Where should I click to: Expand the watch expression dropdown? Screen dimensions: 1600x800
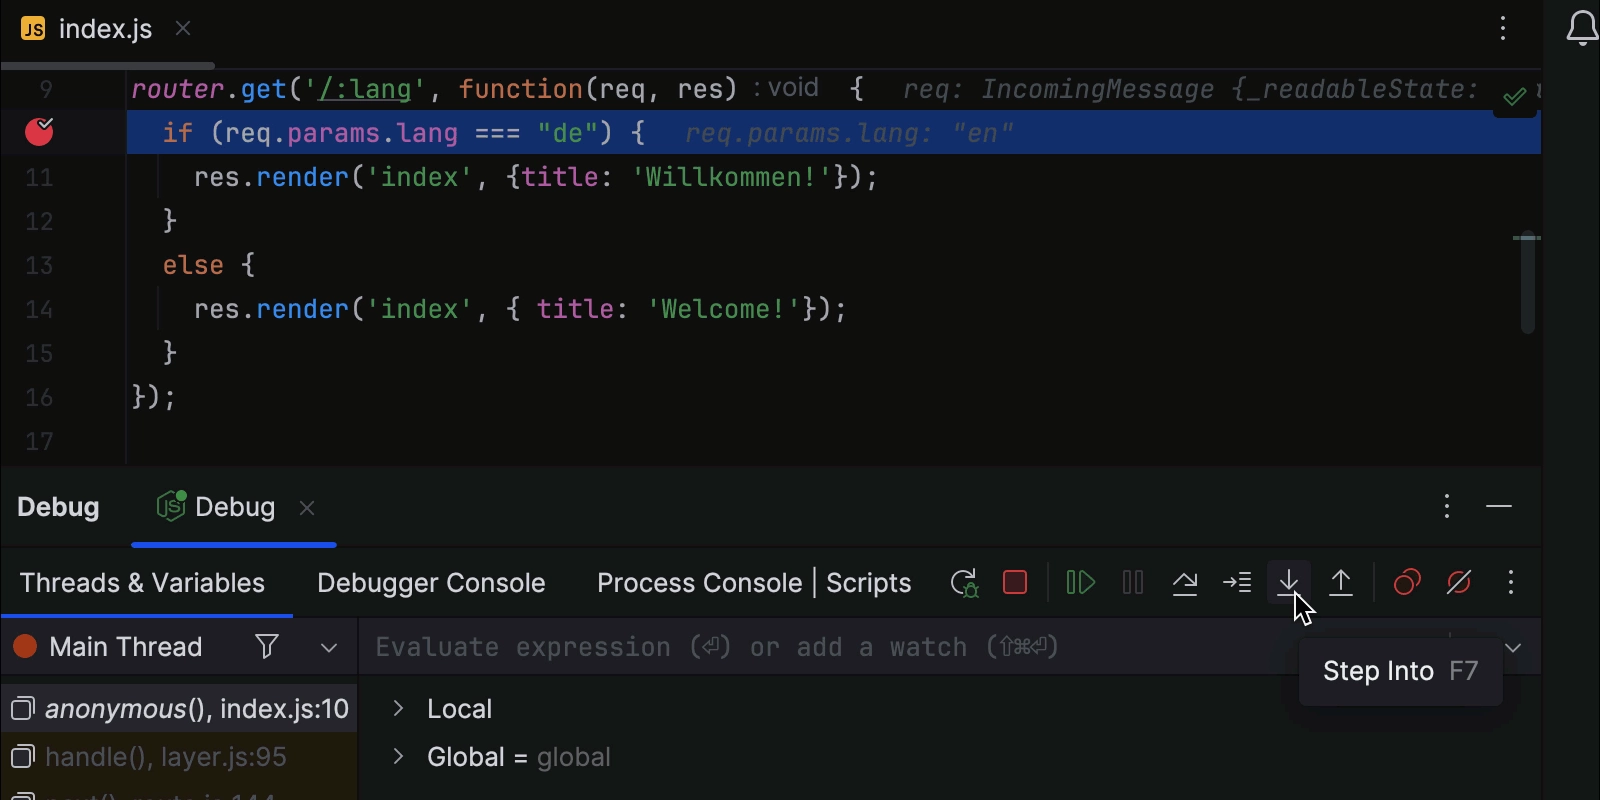[1513, 648]
